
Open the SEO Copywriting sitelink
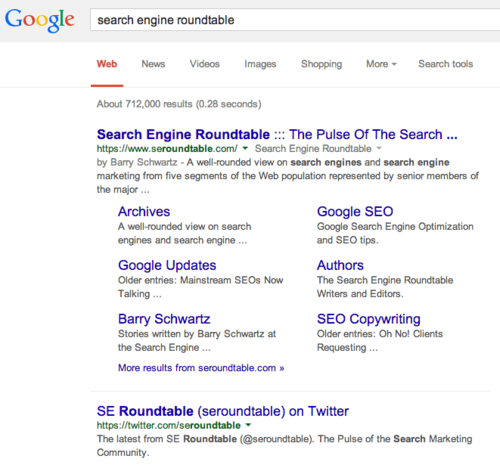tap(369, 319)
